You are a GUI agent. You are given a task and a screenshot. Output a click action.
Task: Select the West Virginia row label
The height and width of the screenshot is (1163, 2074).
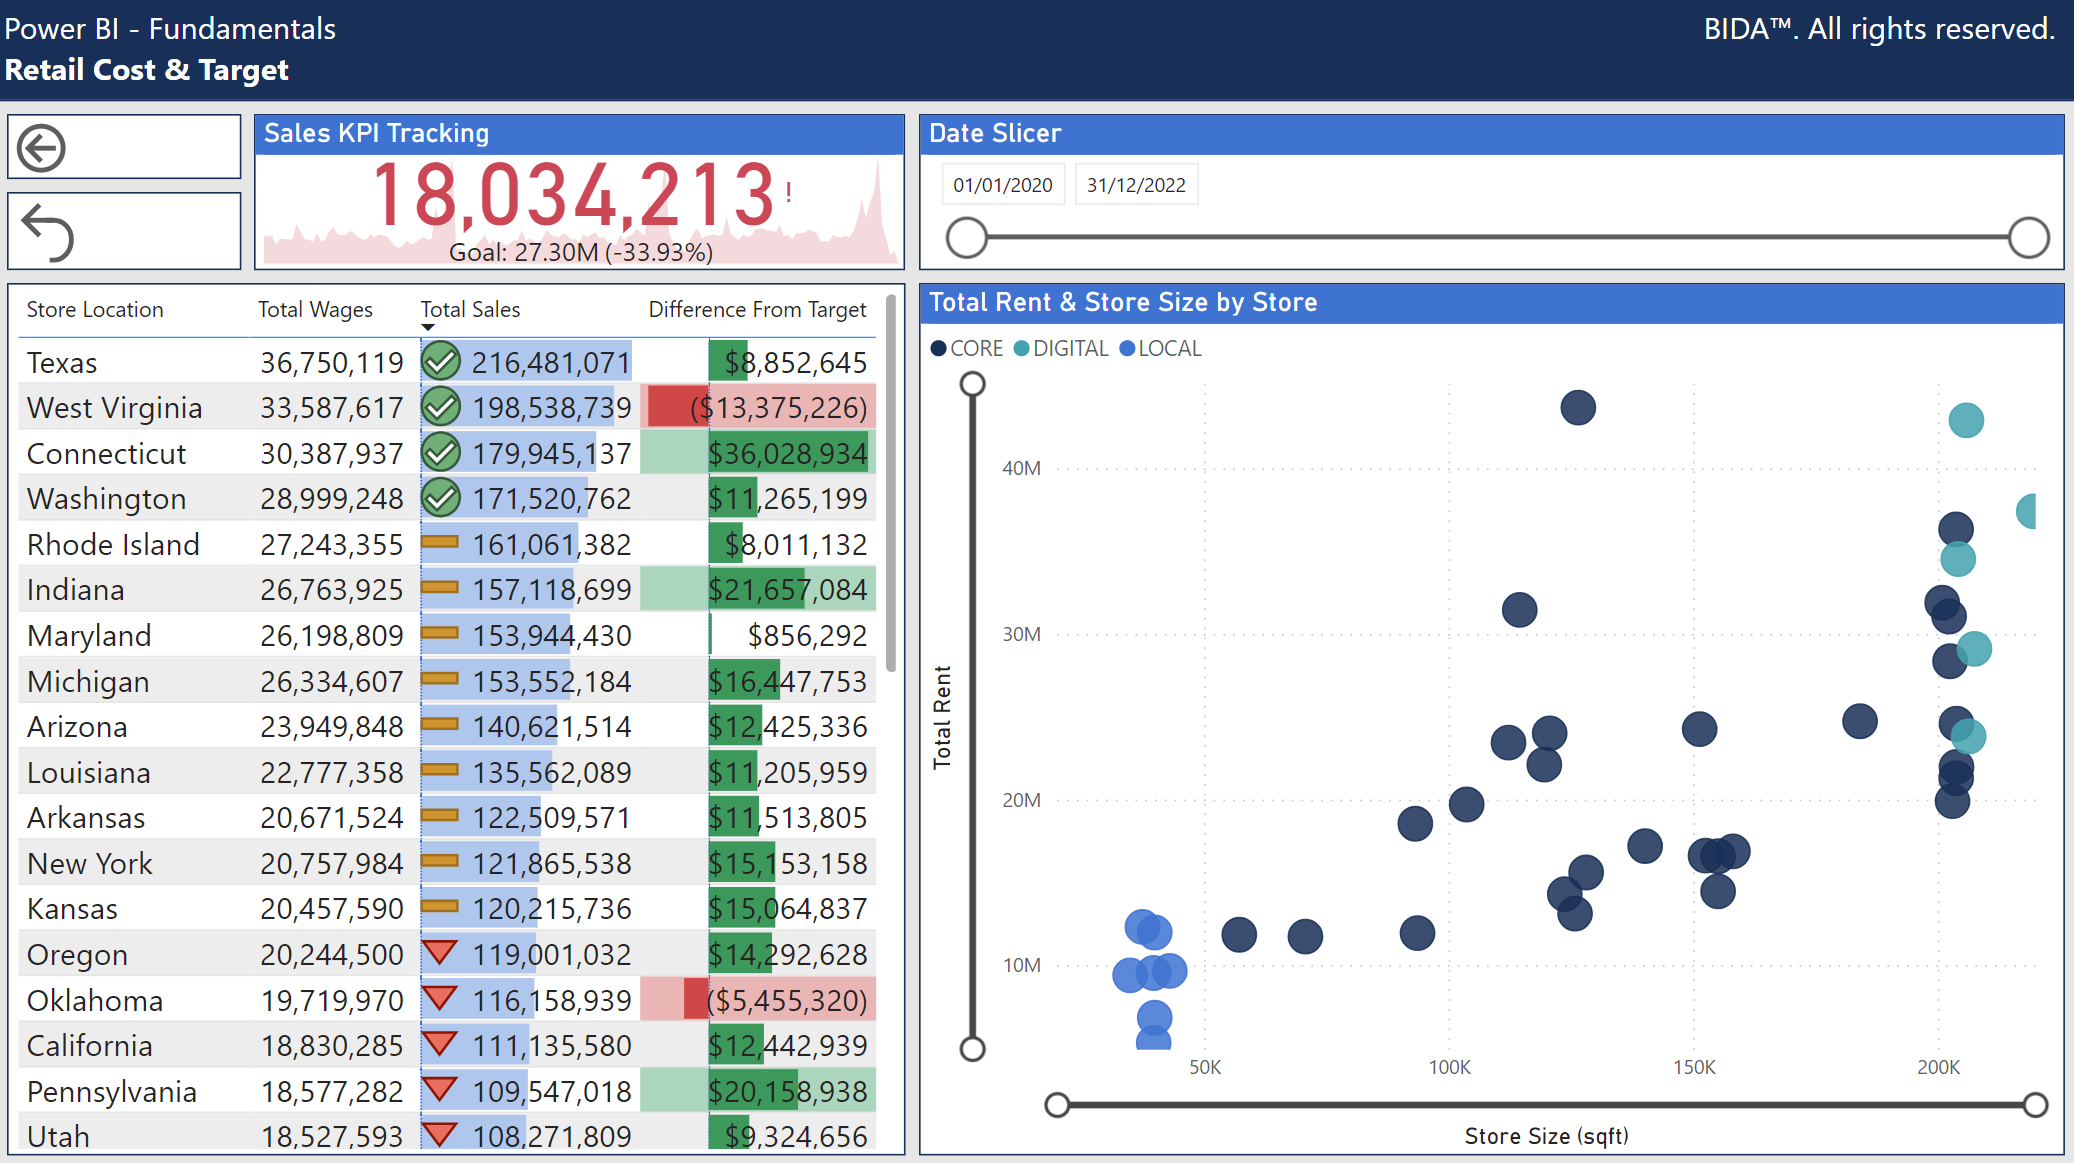point(114,408)
